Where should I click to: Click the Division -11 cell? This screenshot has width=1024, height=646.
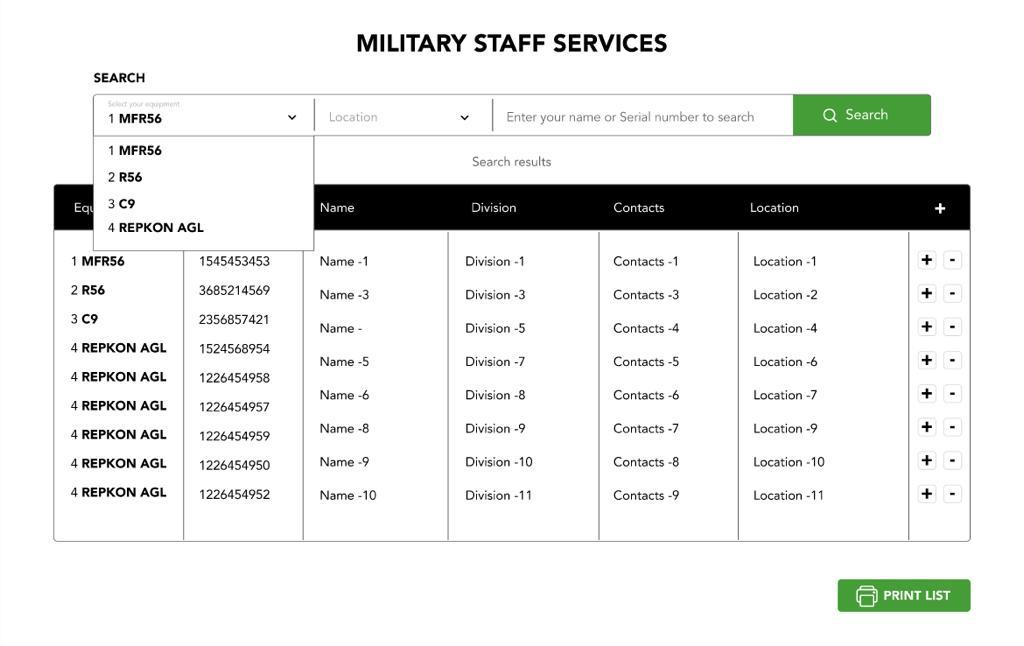pyautogui.click(x=498, y=495)
